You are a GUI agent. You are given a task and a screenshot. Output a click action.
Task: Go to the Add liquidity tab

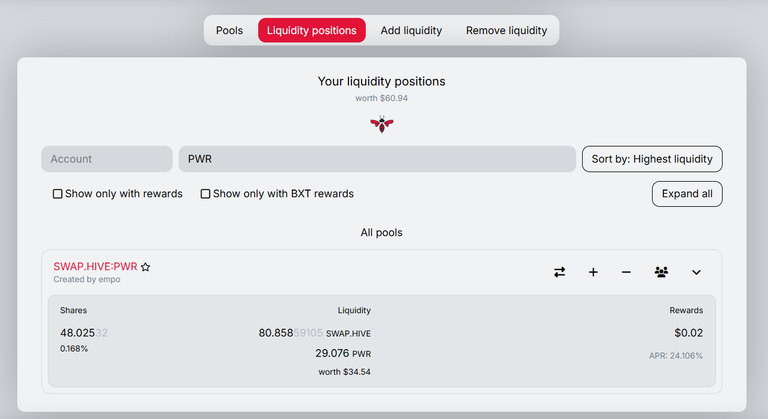[411, 30]
